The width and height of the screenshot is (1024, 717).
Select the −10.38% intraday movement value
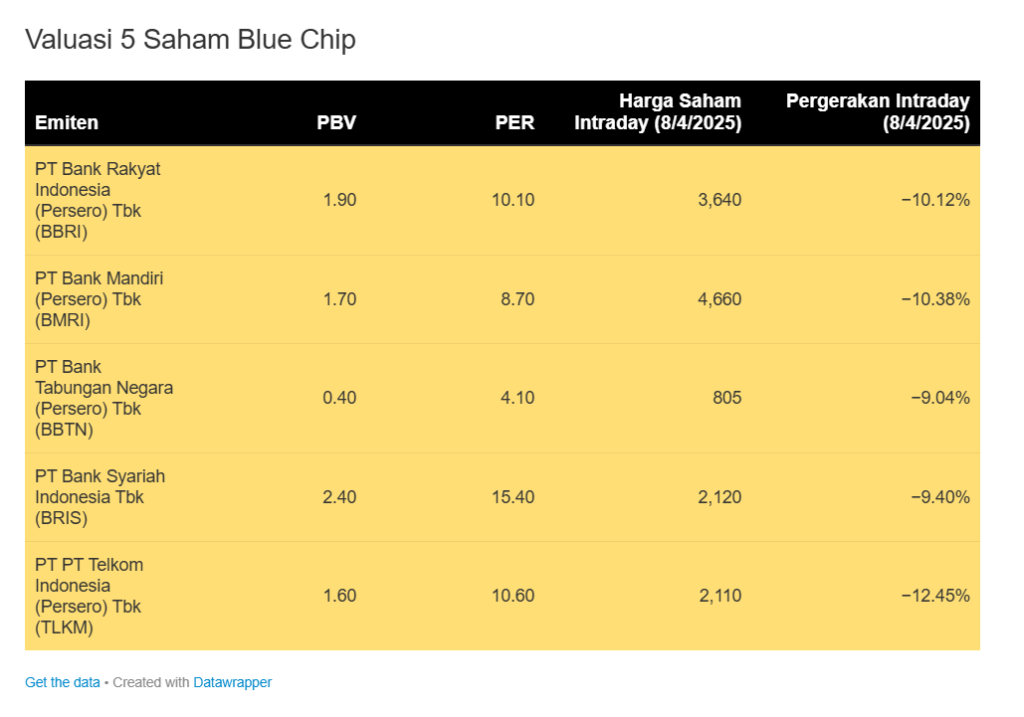[x=935, y=299]
